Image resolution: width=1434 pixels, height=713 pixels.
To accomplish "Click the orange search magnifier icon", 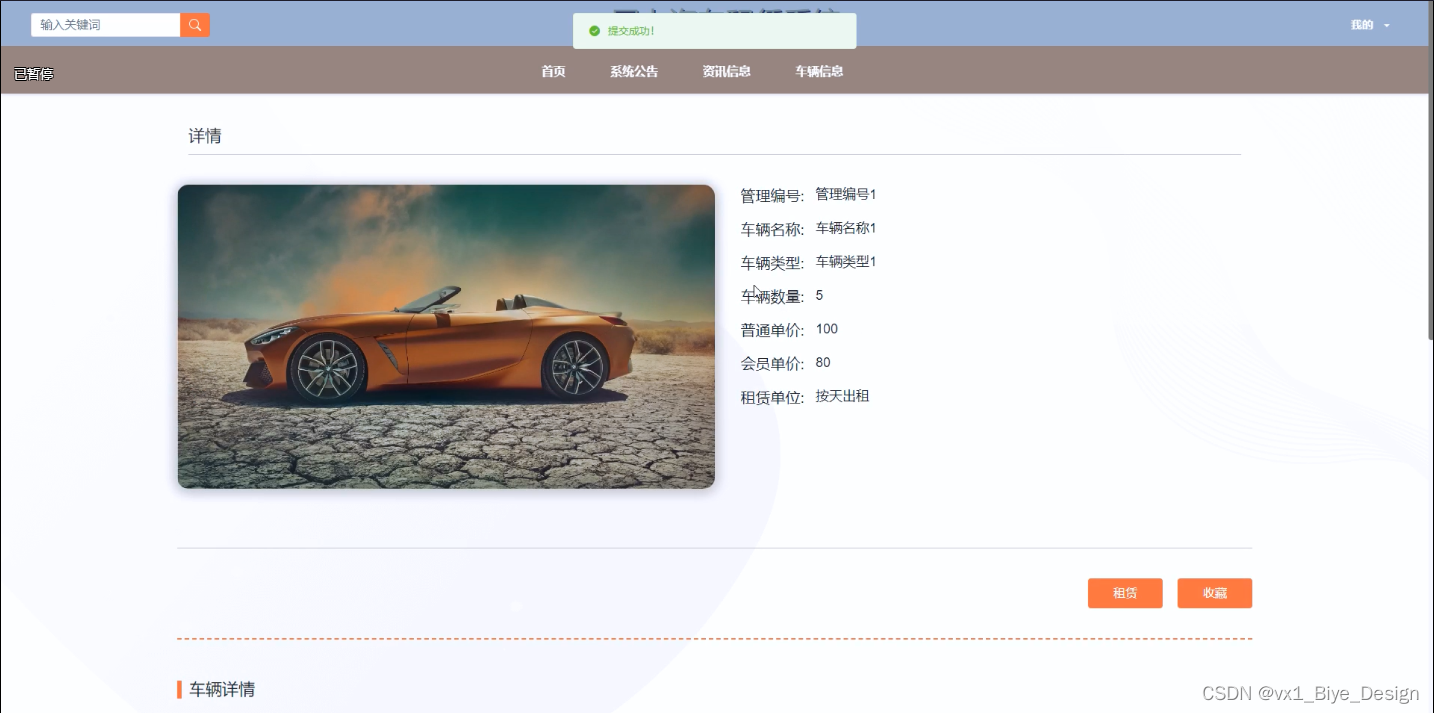I will pos(195,25).
